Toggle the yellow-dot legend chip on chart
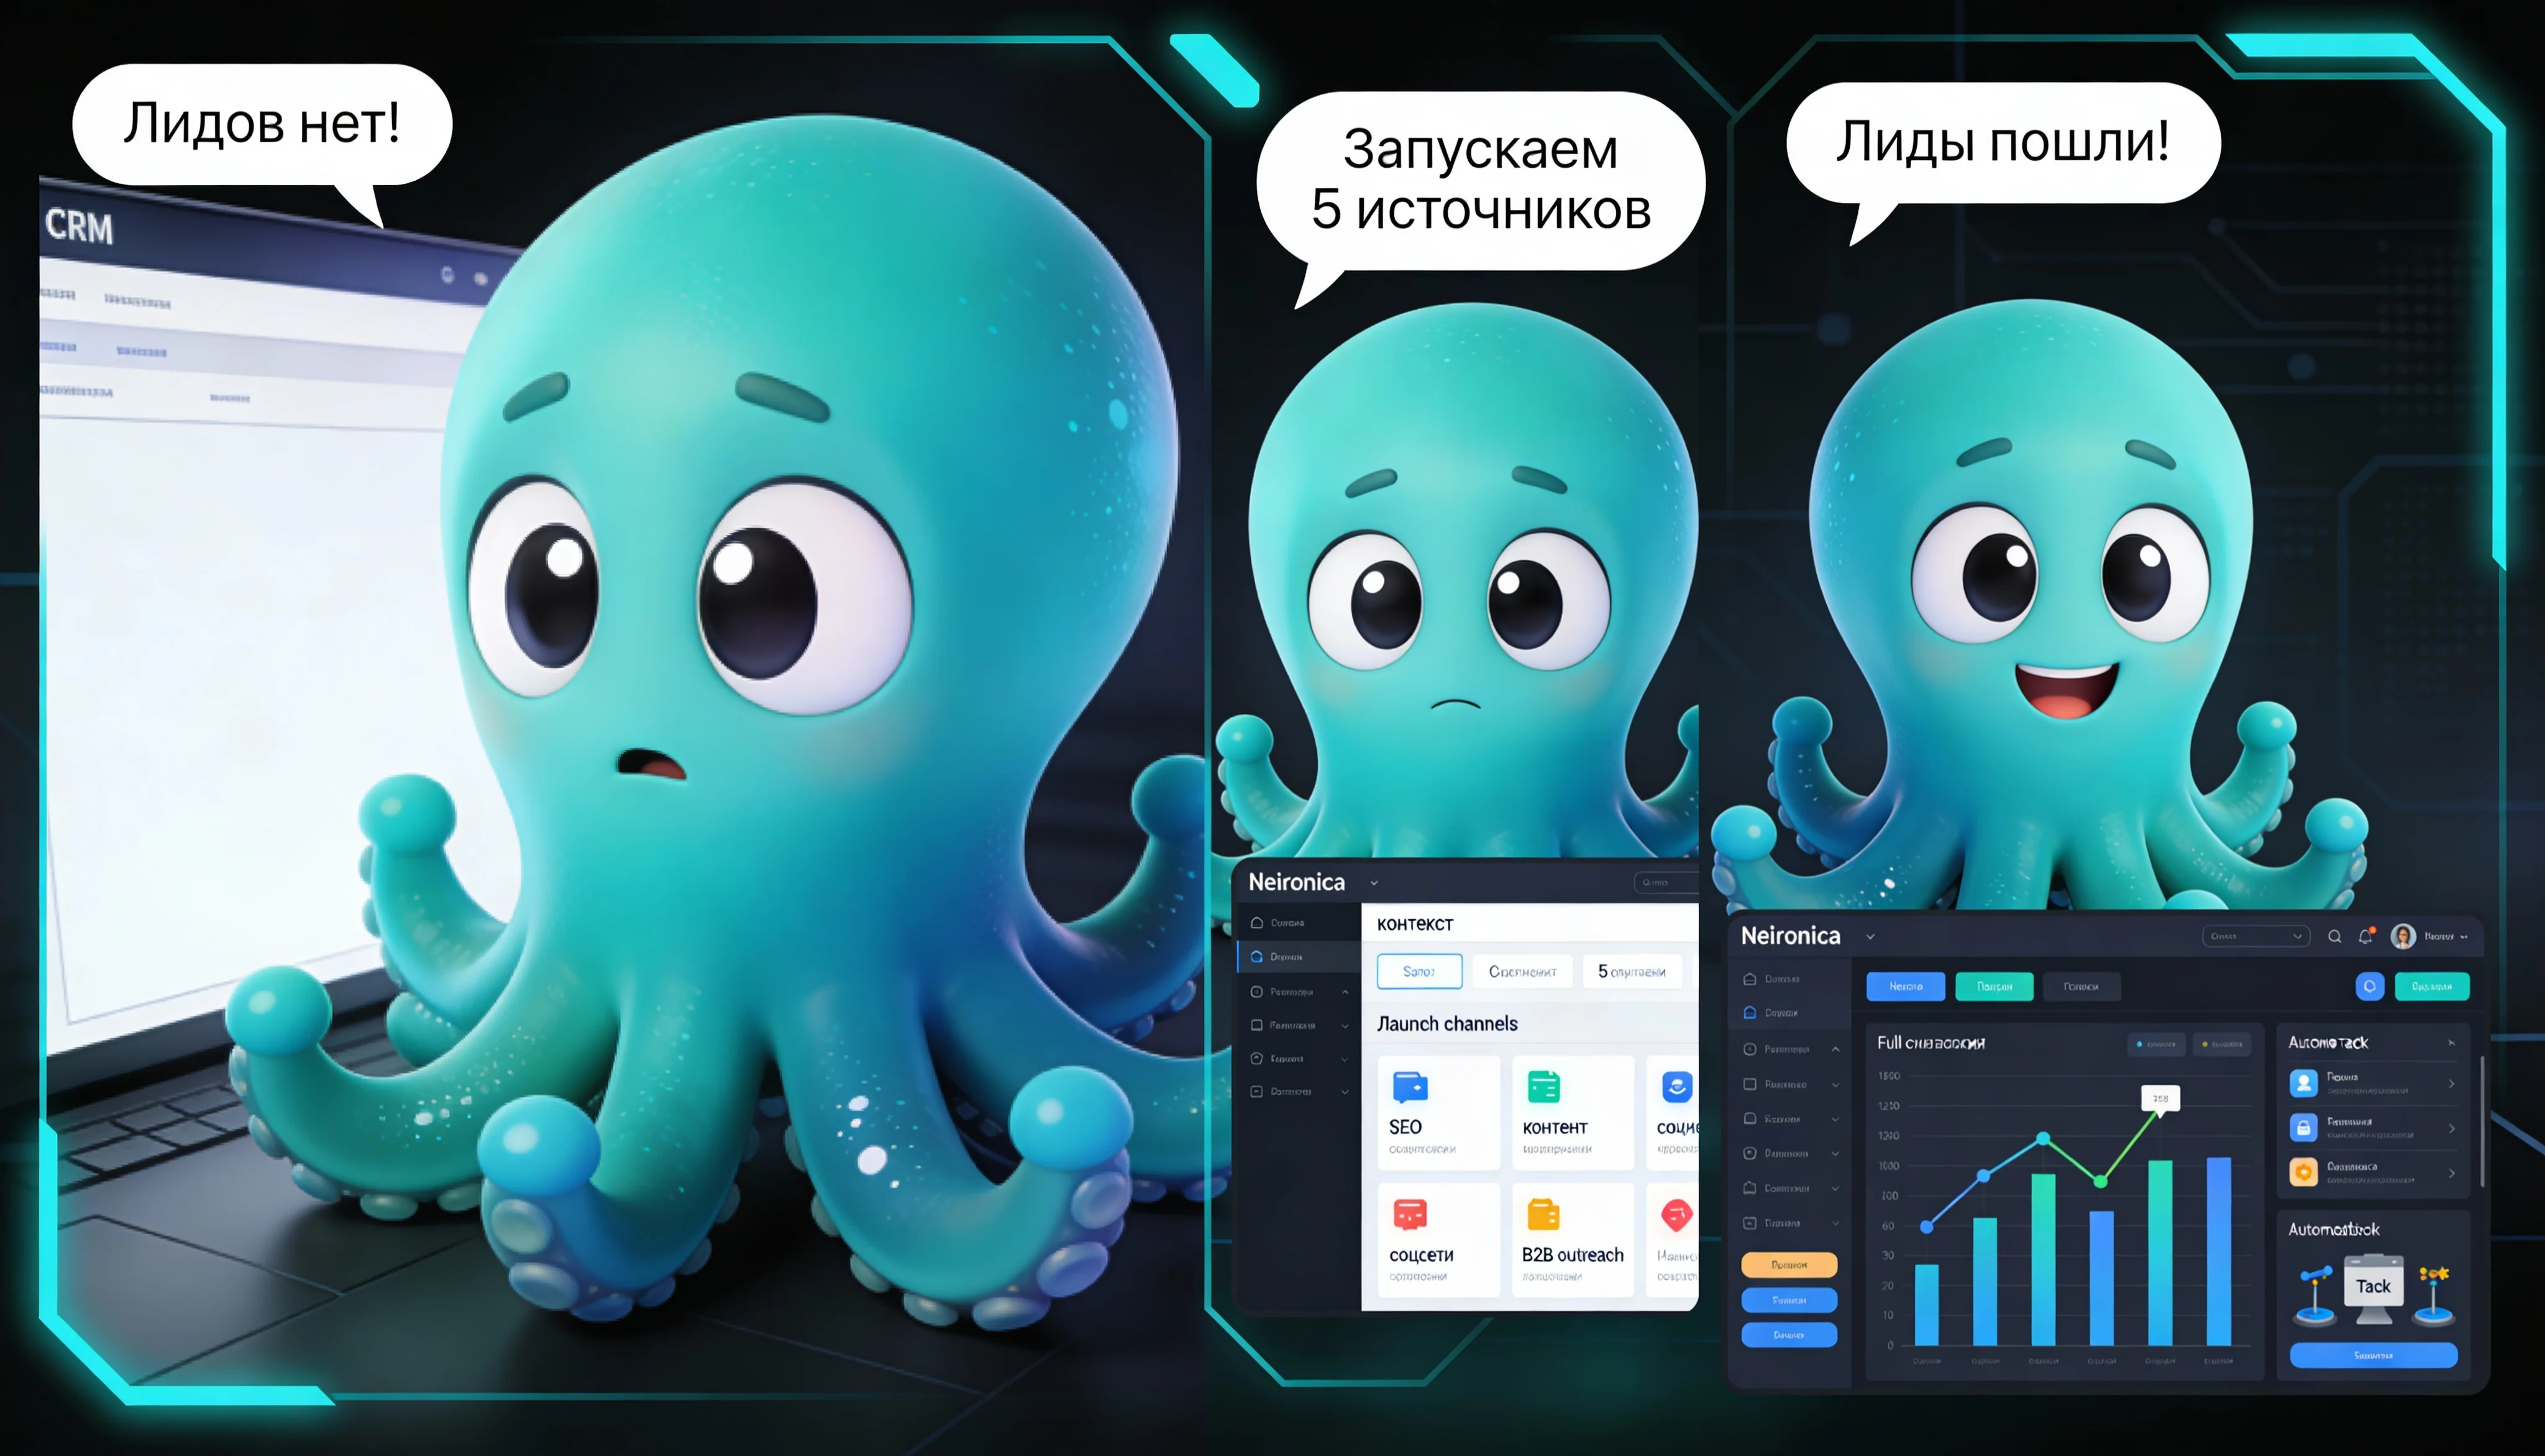Viewport: 2545px width, 1456px height. pos(2222,1044)
